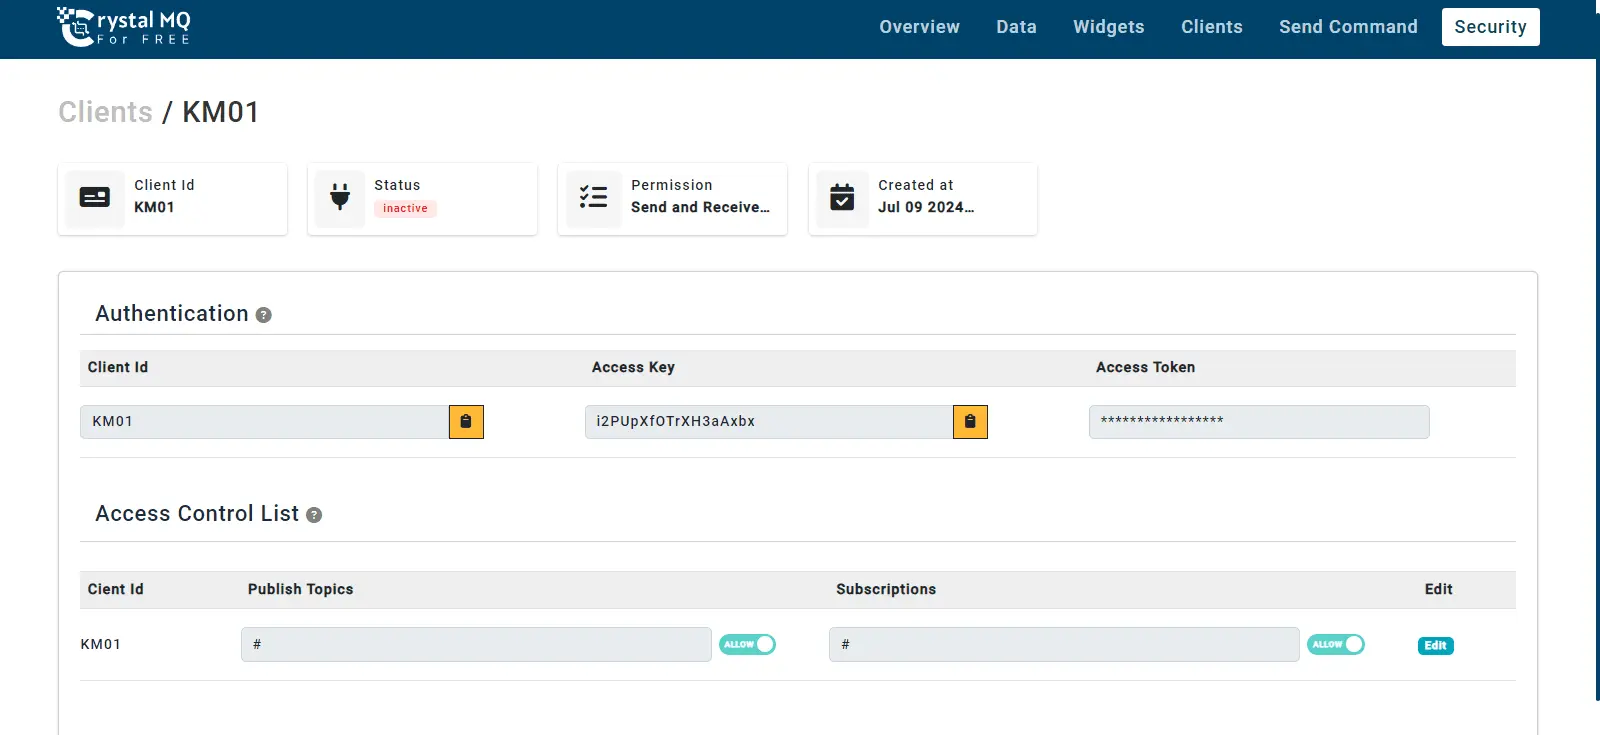1600x735 pixels.
Task: Open the Overview tab
Action: click(919, 27)
